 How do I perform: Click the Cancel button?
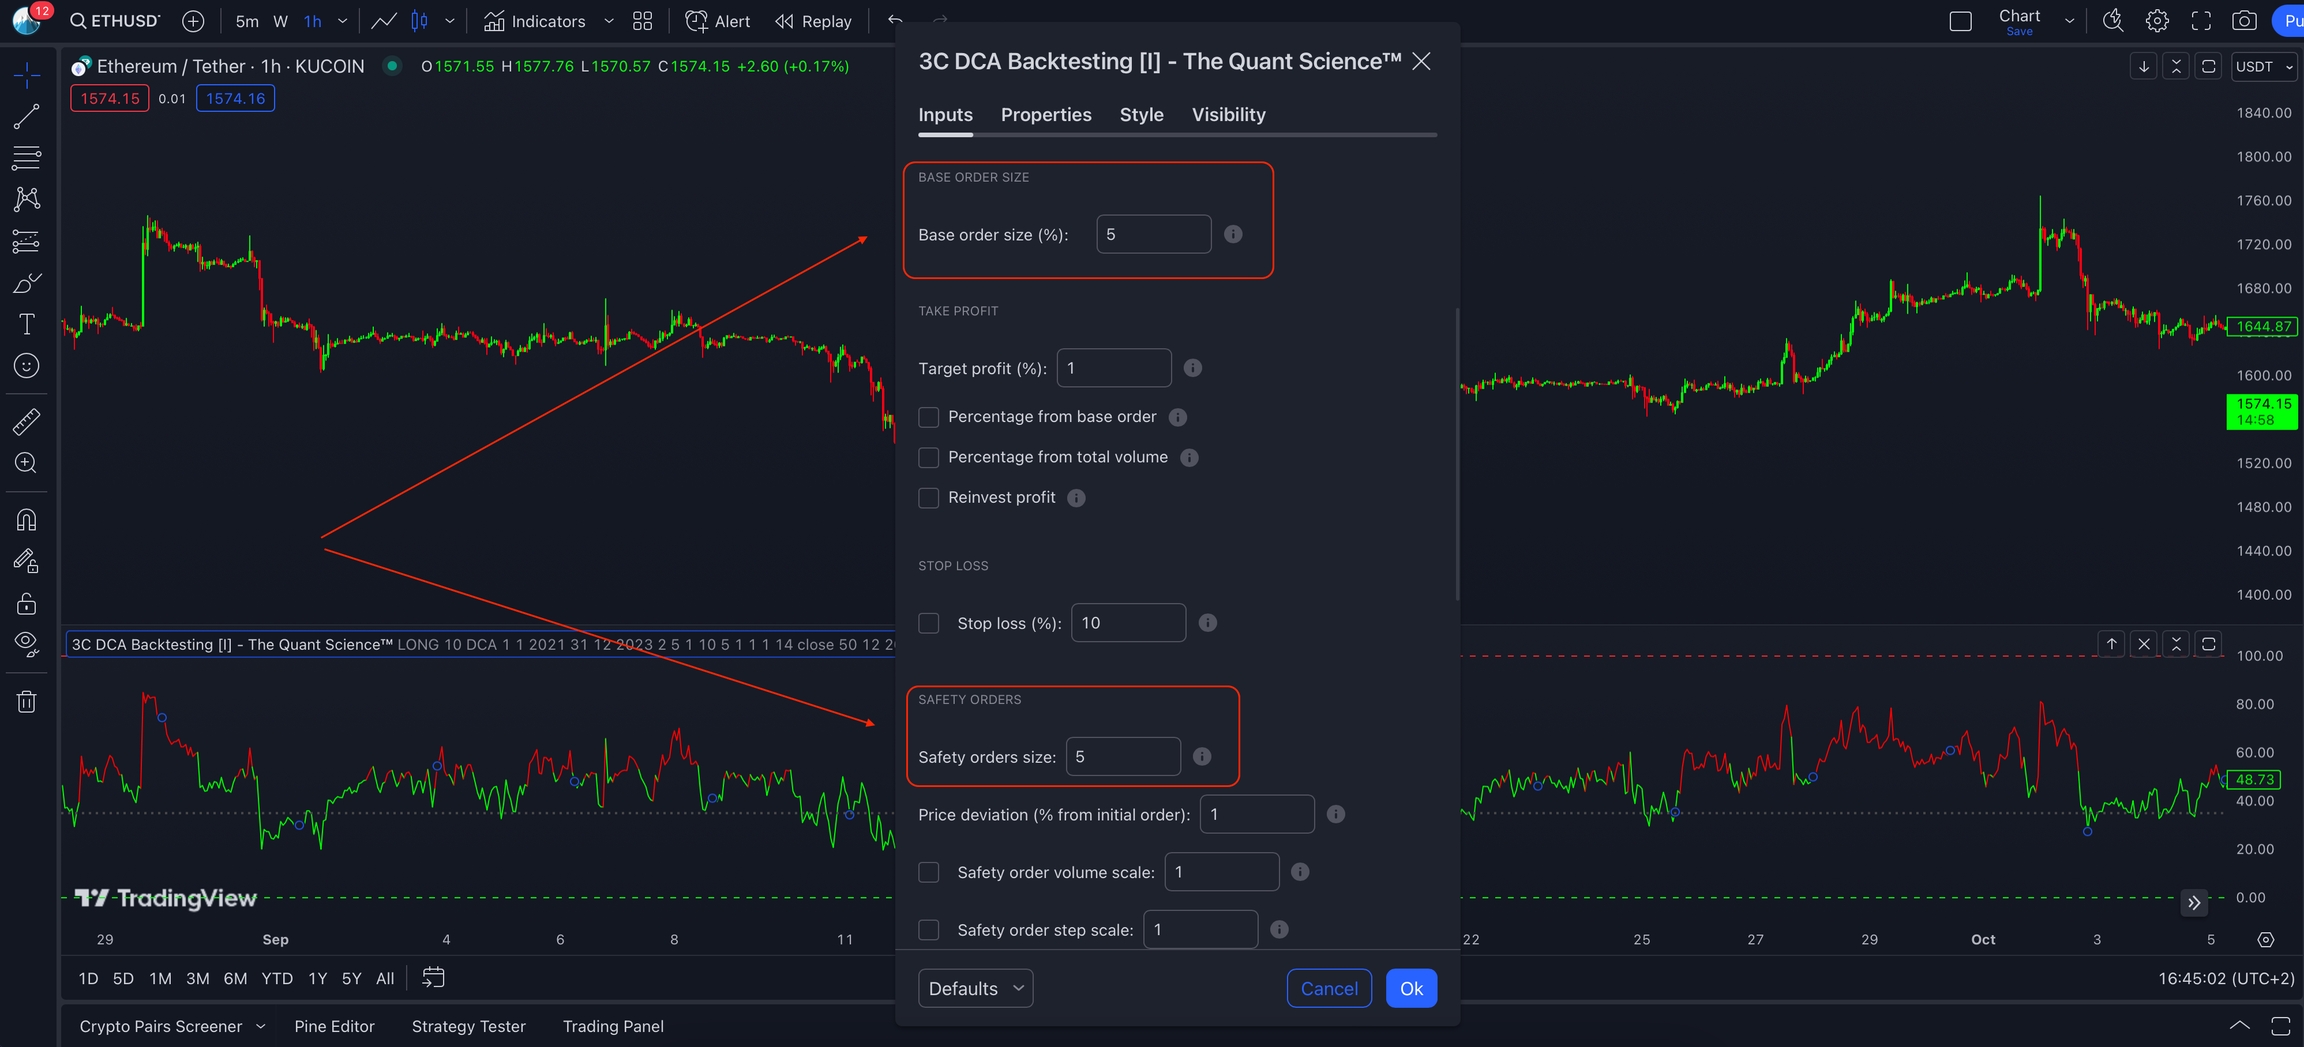pos(1328,988)
